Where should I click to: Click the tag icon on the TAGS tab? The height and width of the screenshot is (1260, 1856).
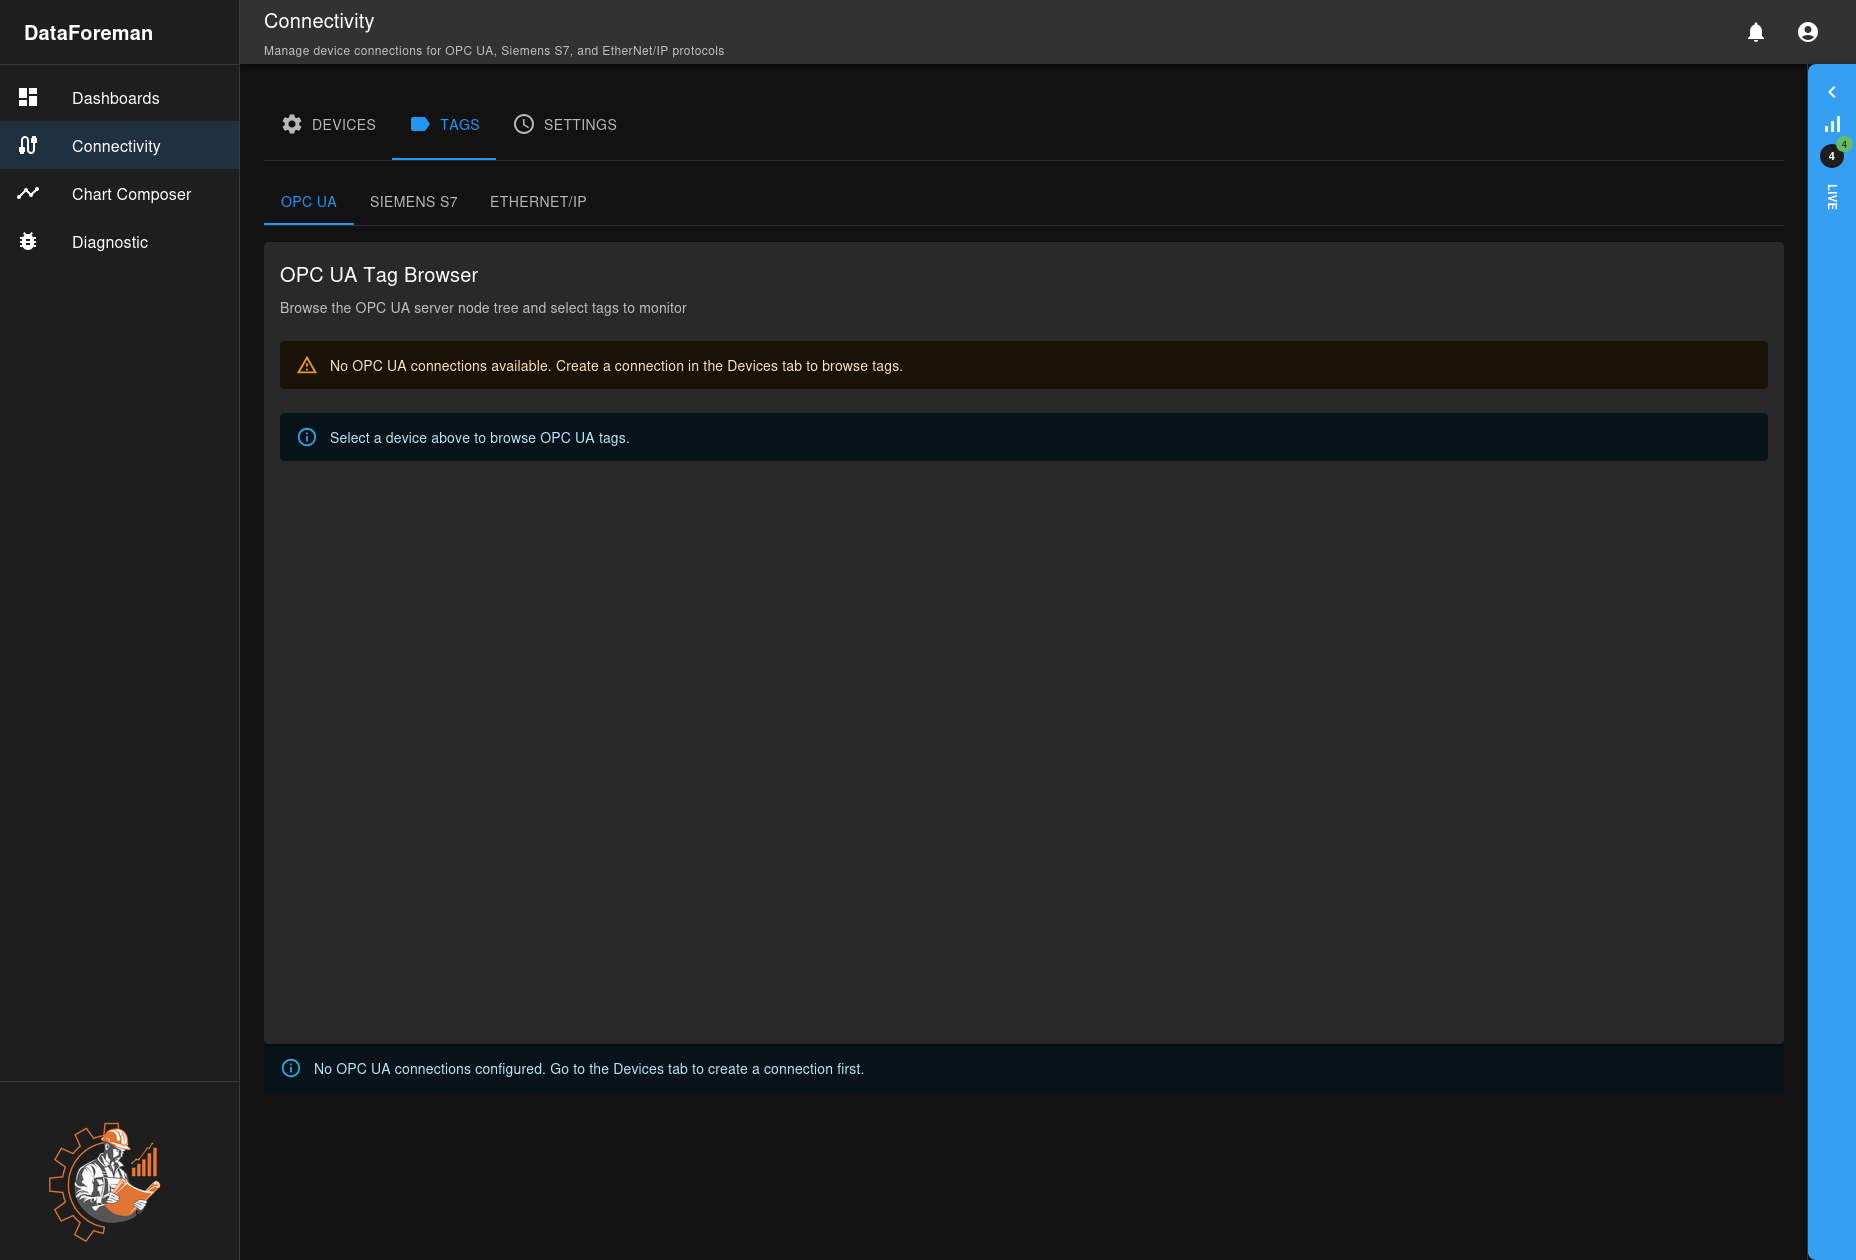(x=419, y=124)
